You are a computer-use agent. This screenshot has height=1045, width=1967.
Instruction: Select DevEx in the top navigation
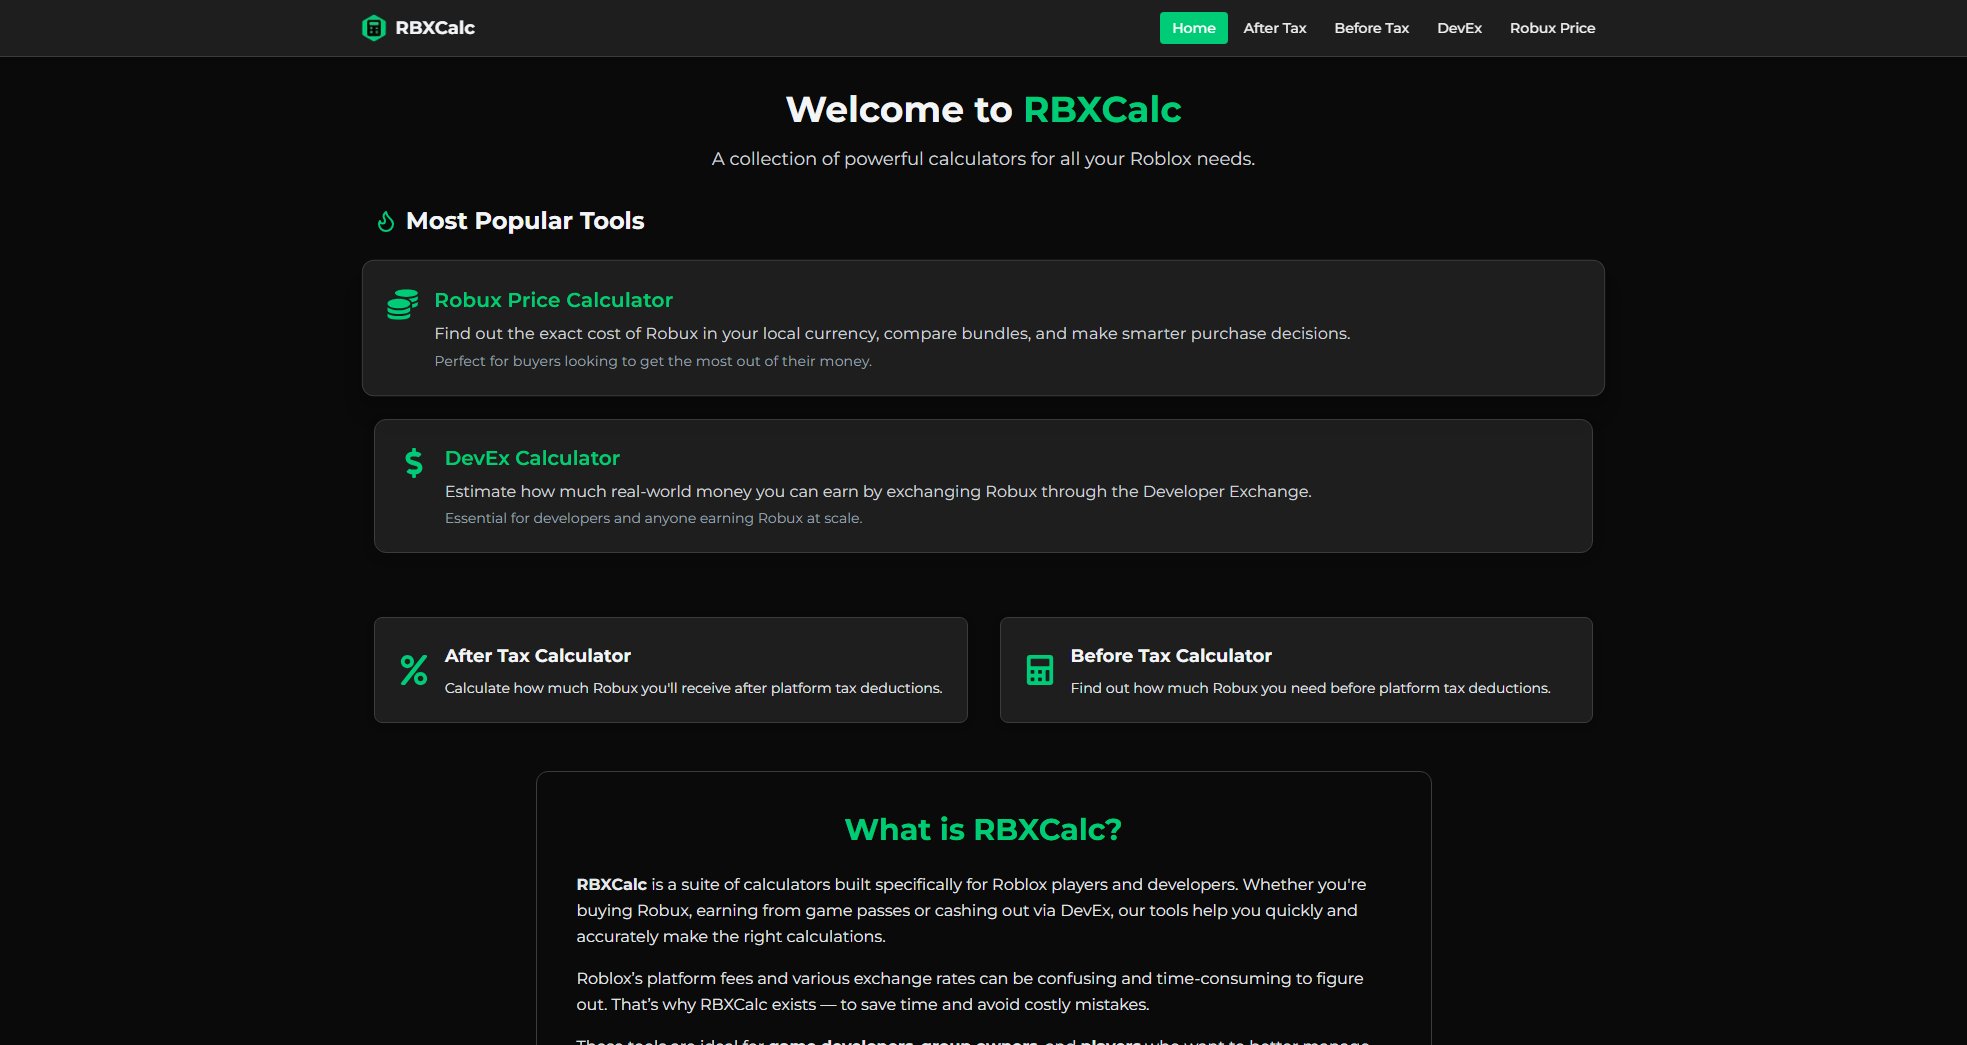[1459, 28]
